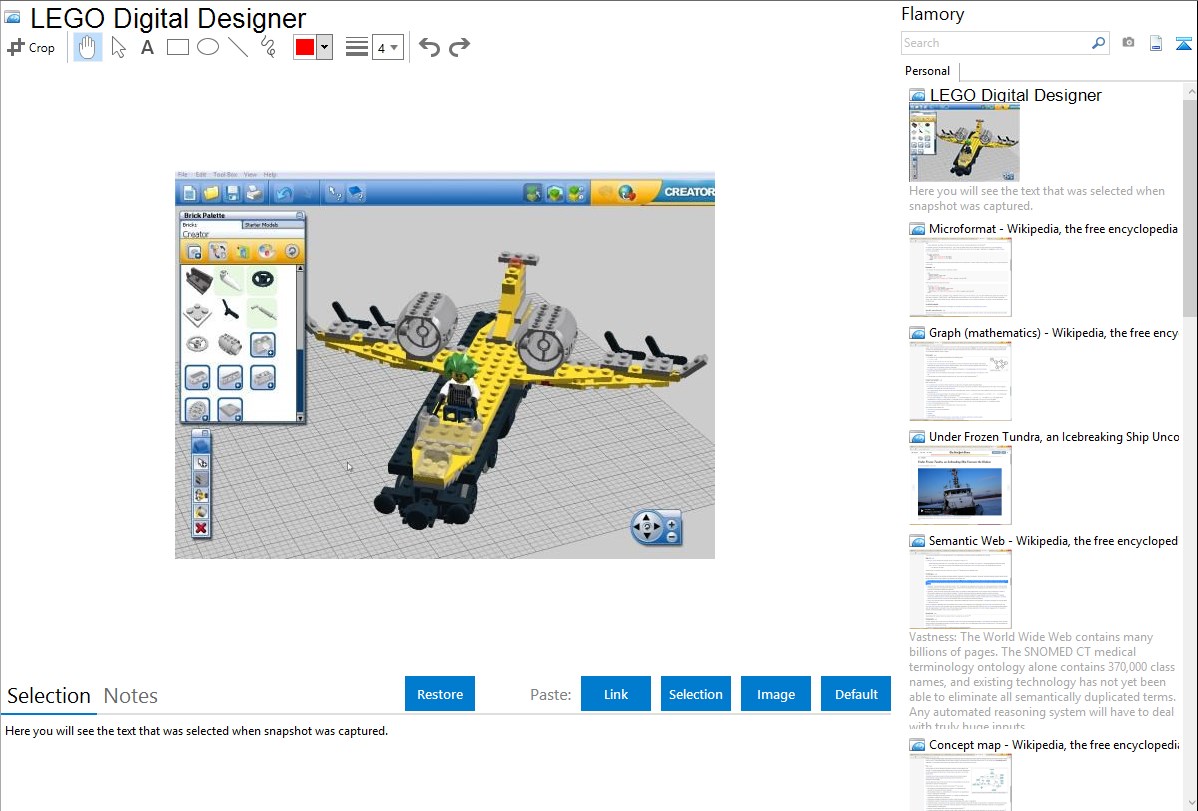The height and width of the screenshot is (811, 1198).
Task: Select the Crop tool
Action: click(31, 47)
